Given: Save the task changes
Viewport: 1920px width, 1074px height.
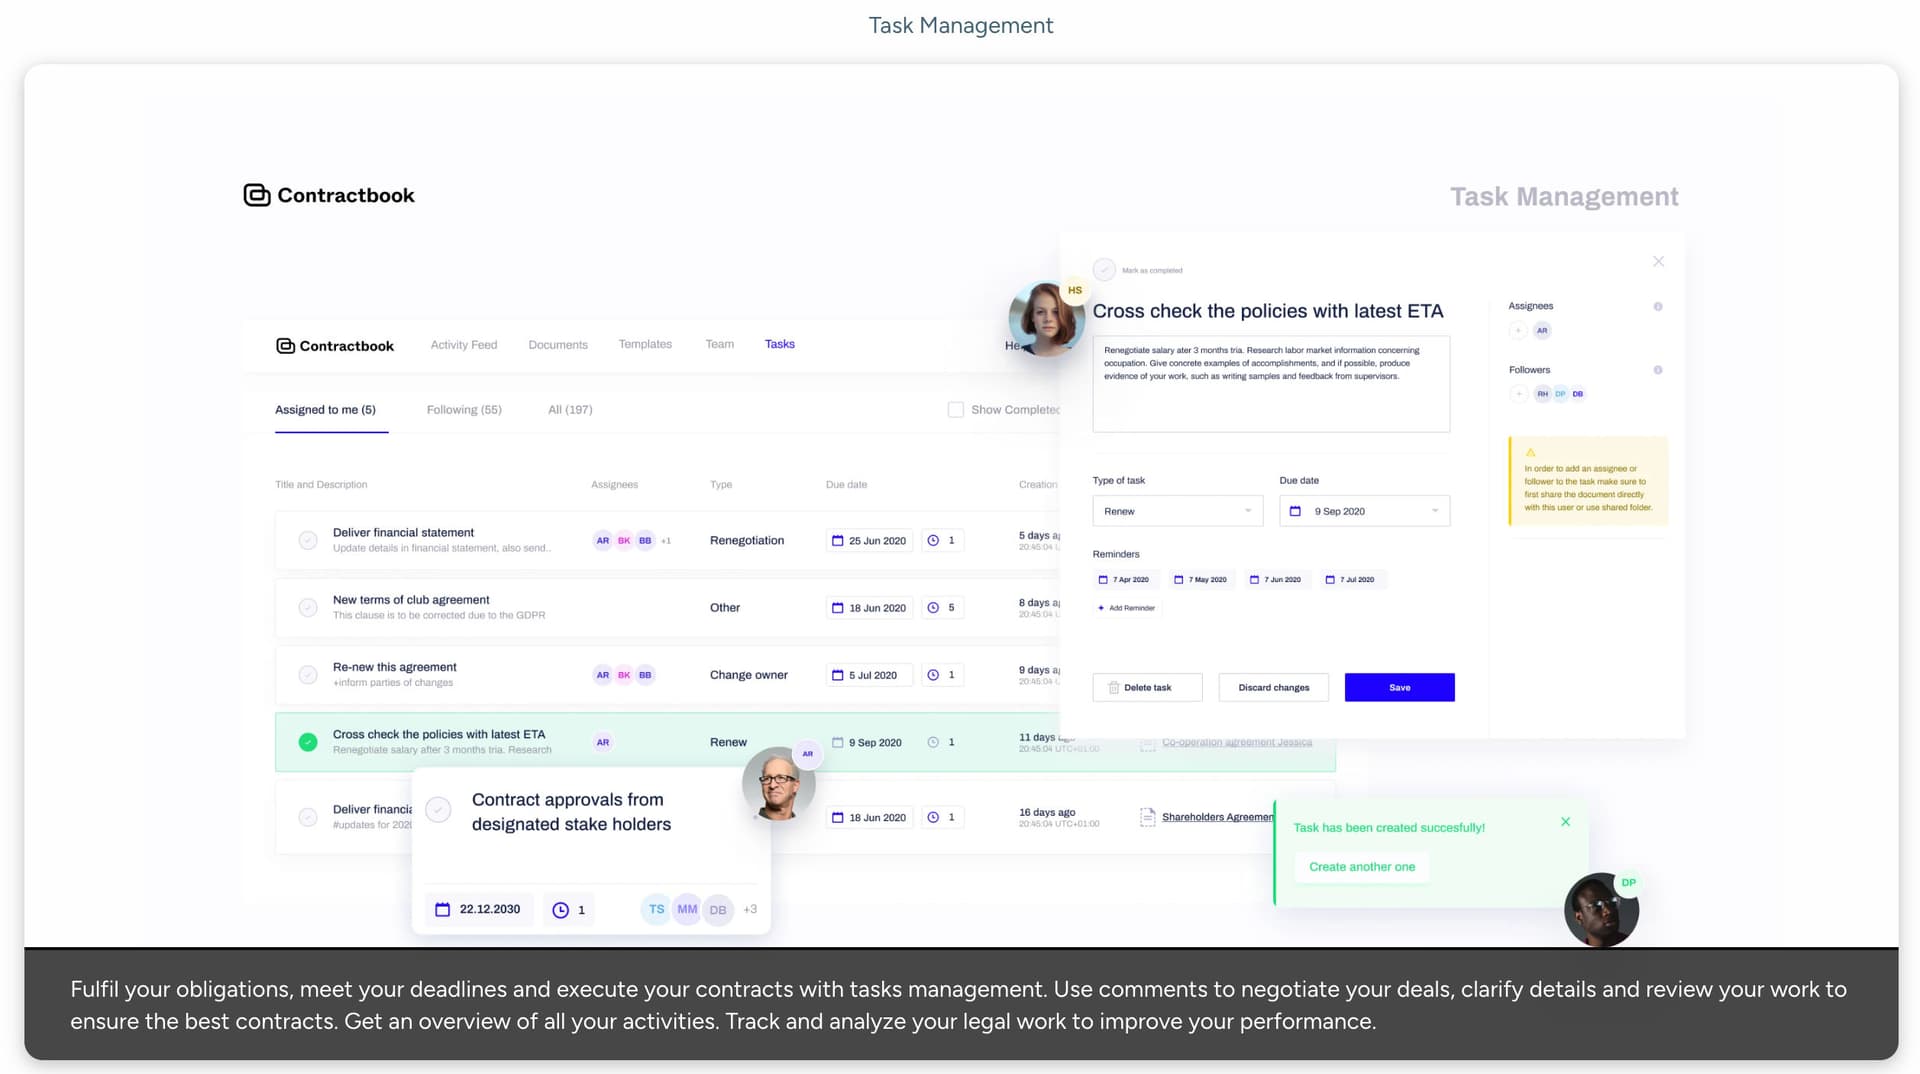Looking at the screenshot, I should tap(1399, 687).
